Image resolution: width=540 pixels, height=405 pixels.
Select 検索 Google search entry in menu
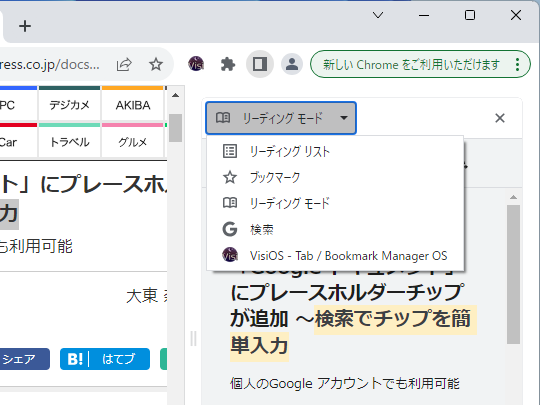[335, 229]
